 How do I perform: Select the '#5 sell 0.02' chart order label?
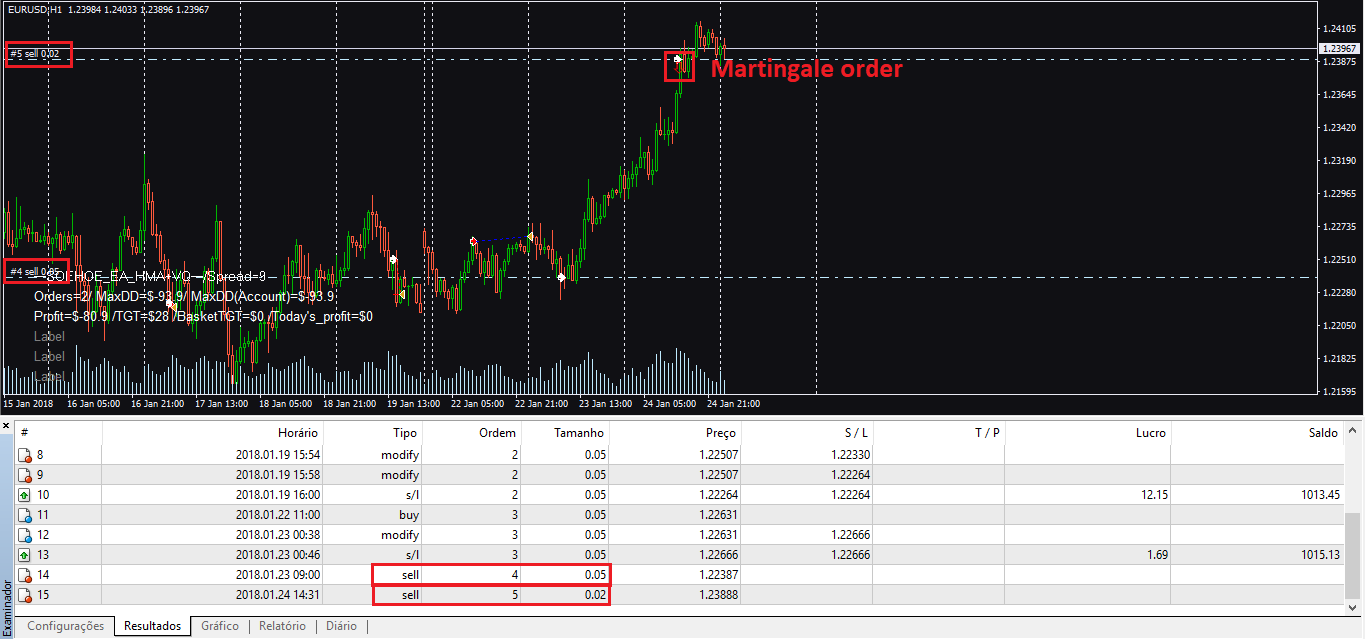(x=36, y=53)
